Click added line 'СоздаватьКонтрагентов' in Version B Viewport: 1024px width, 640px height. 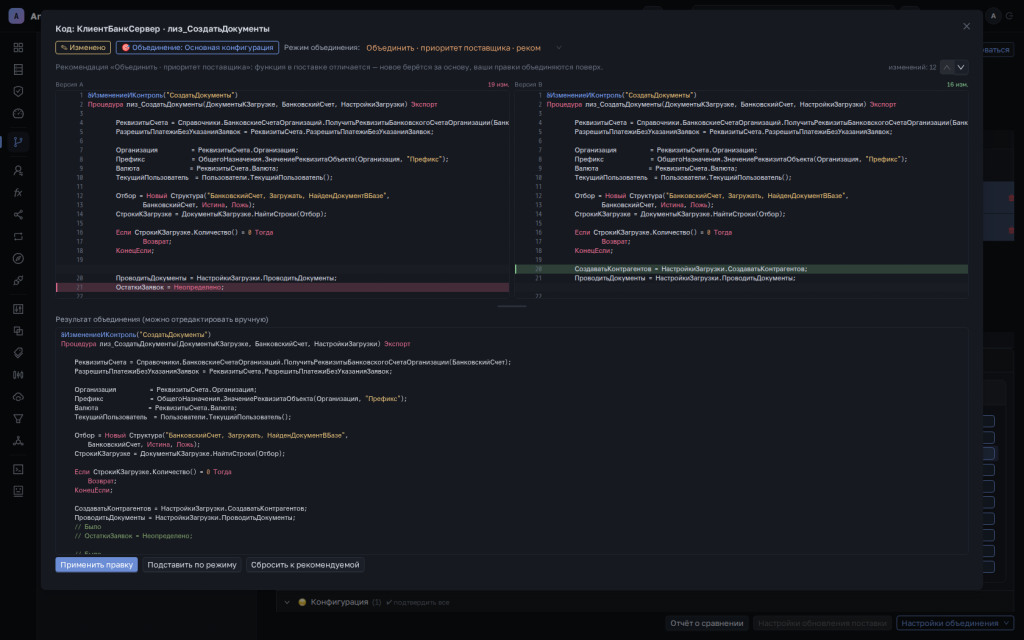pos(741,269)
